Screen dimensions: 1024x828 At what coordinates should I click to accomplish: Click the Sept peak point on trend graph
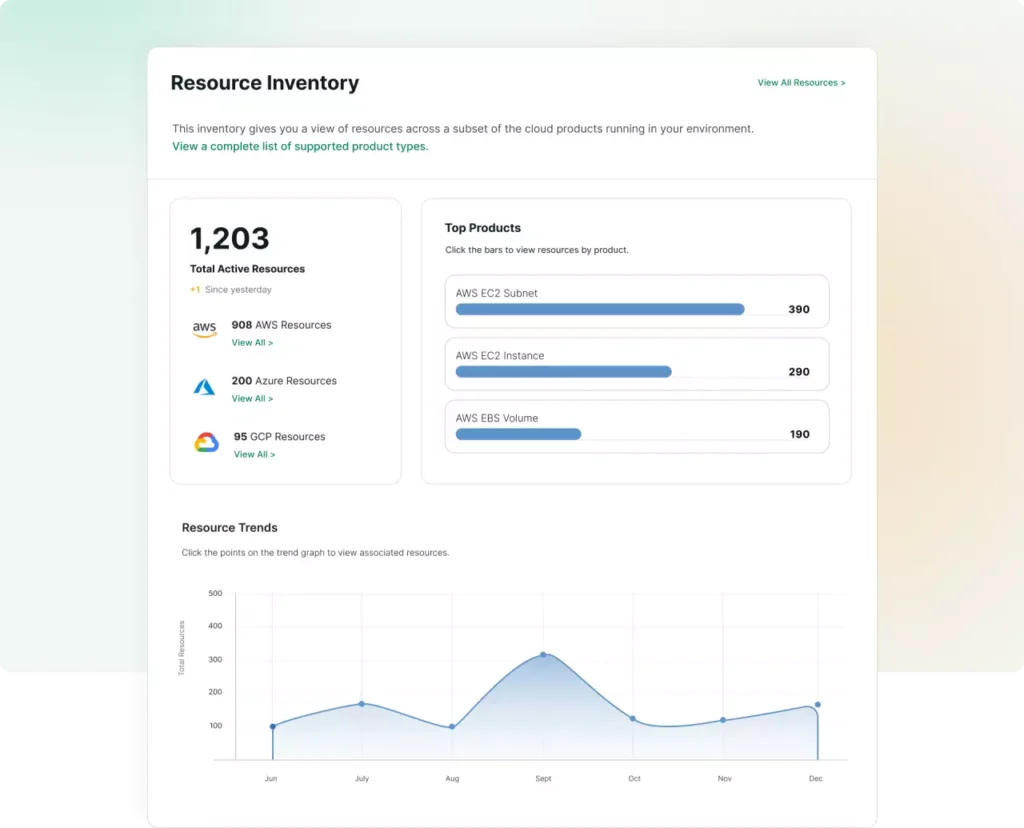pos(543,655)
